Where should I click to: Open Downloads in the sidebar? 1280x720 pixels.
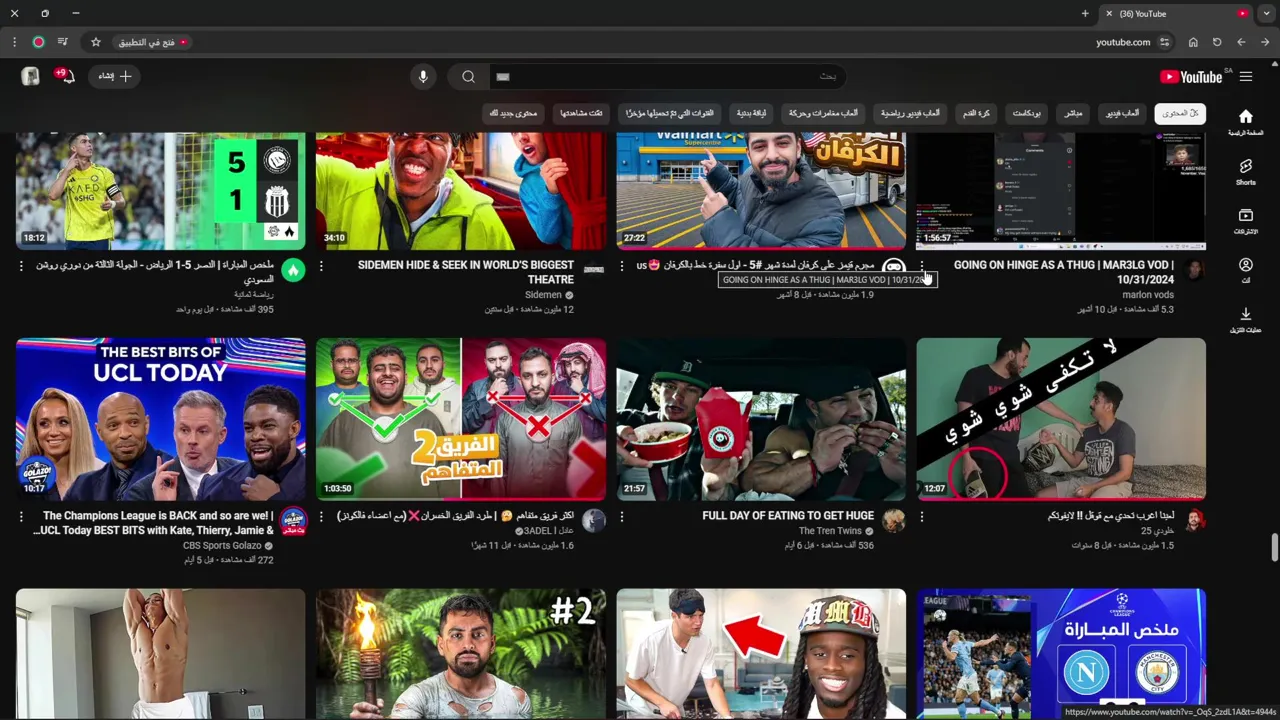1245,319
